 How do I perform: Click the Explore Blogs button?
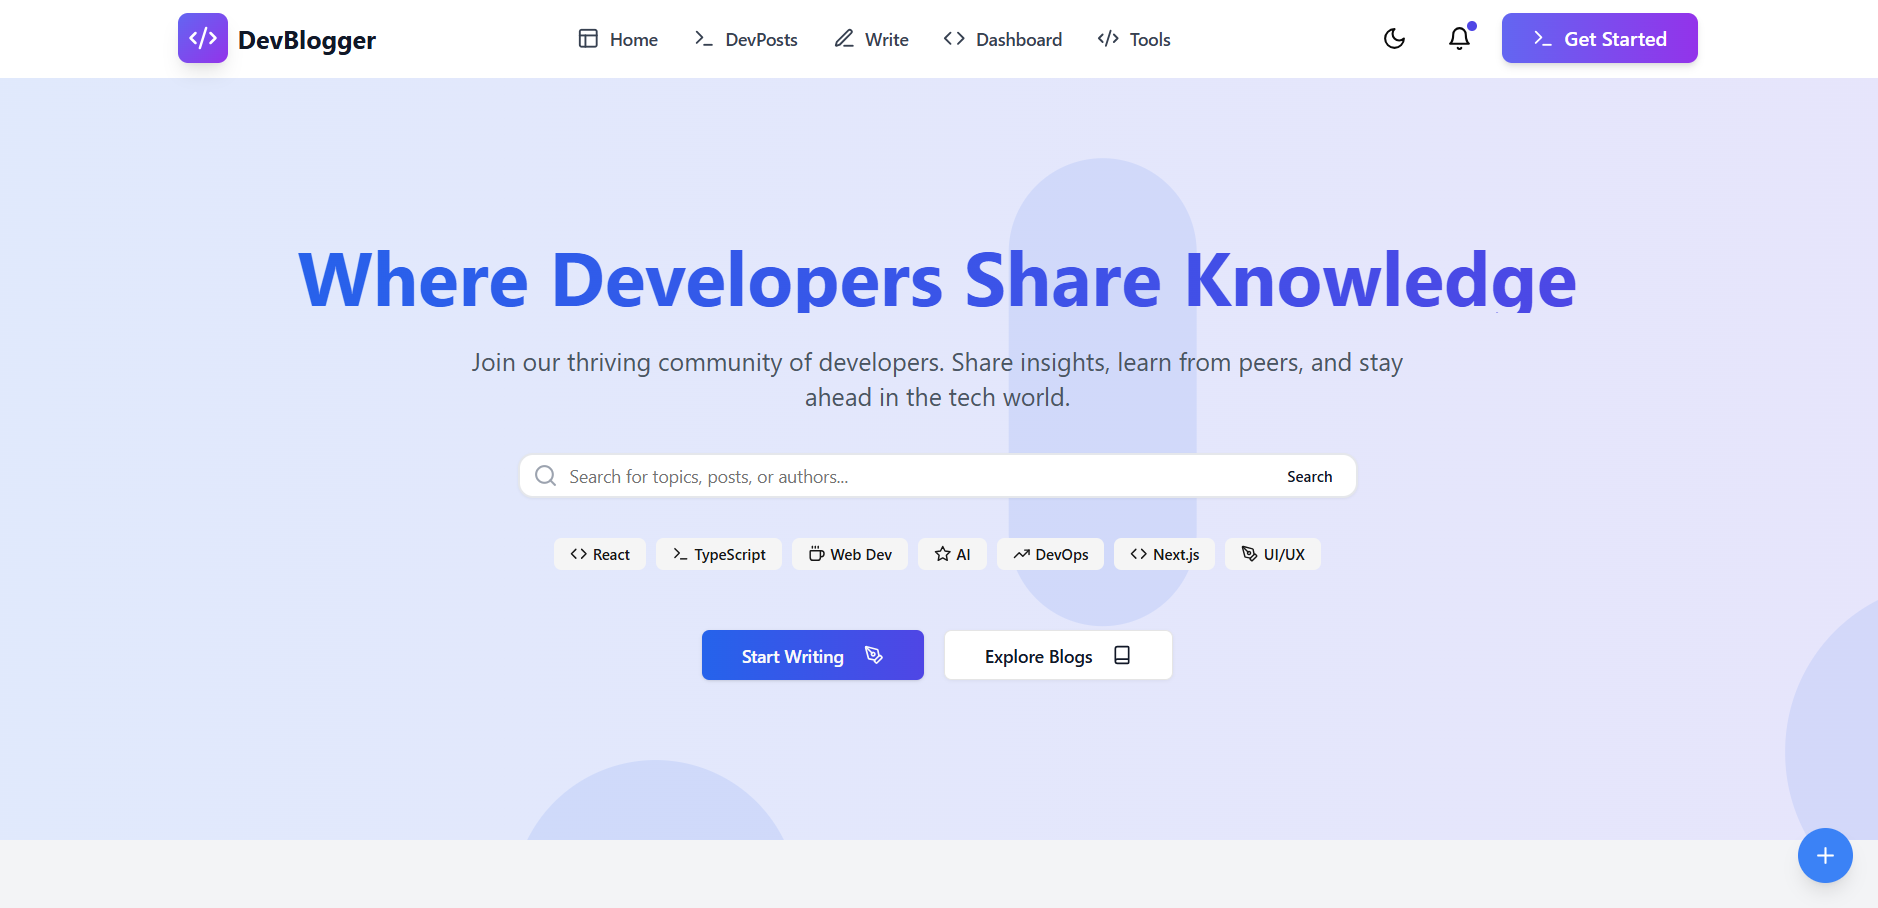[1058, 655]
